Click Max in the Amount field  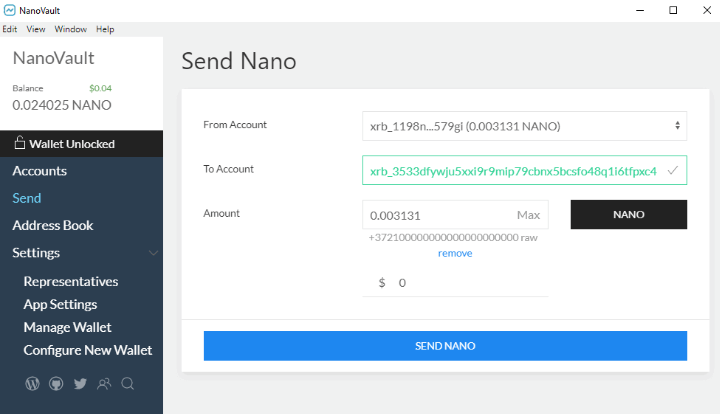[529, 215]
